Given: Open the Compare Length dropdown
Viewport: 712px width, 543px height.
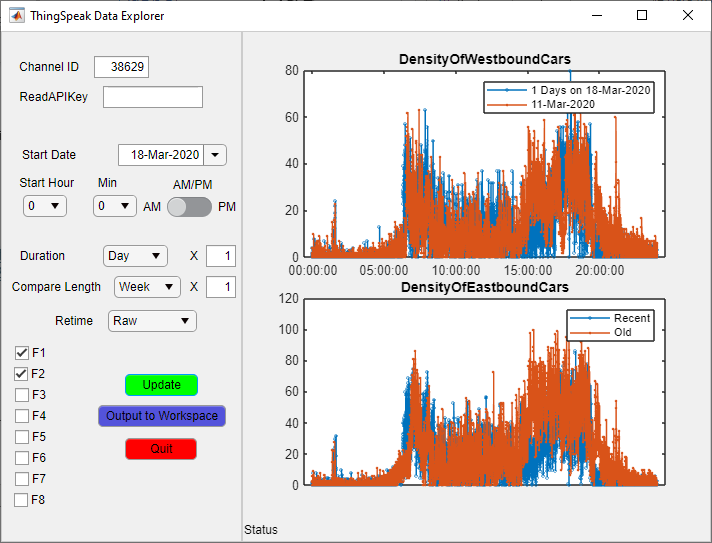Looking at the screenshot, I should 147,287.
